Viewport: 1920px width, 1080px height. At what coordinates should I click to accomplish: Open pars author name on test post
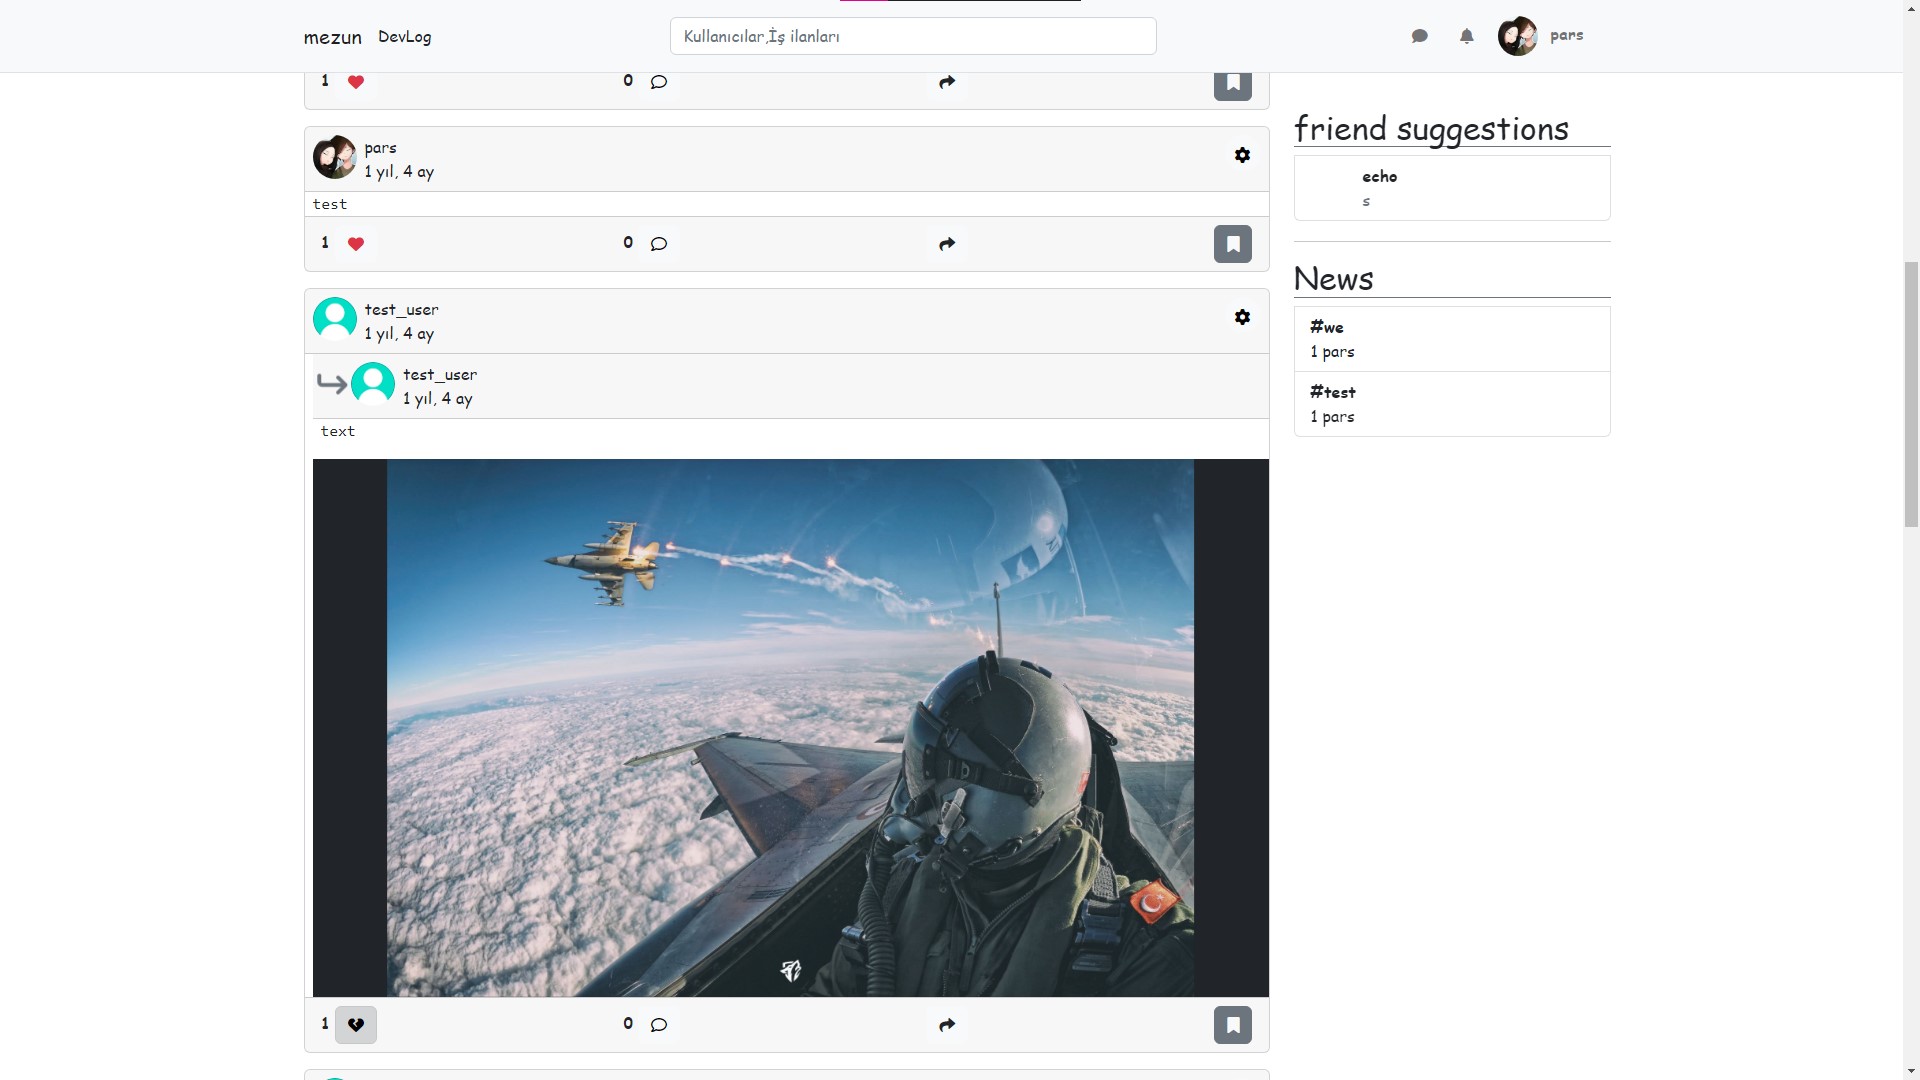coord(380,148)
